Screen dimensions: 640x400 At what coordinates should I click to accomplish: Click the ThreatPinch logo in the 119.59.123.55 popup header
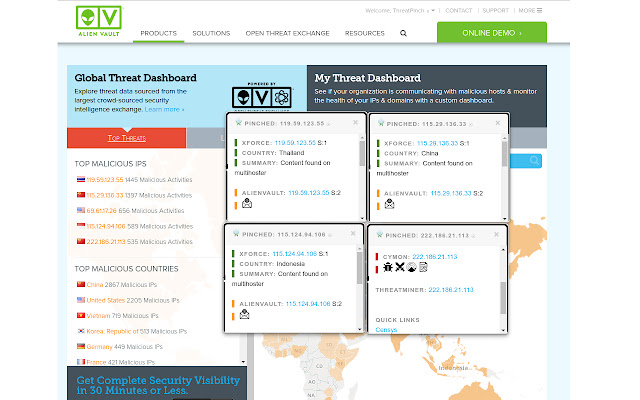tap(238, 122)
